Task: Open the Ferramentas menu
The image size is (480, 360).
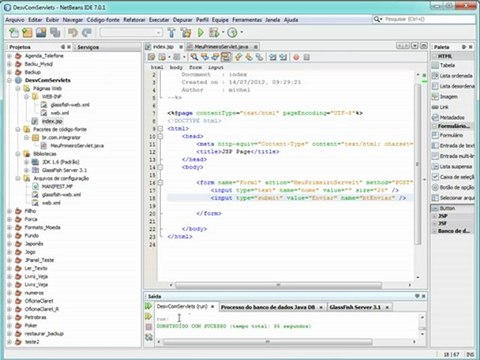Action: pyautogui.click(x=247, y=20)
